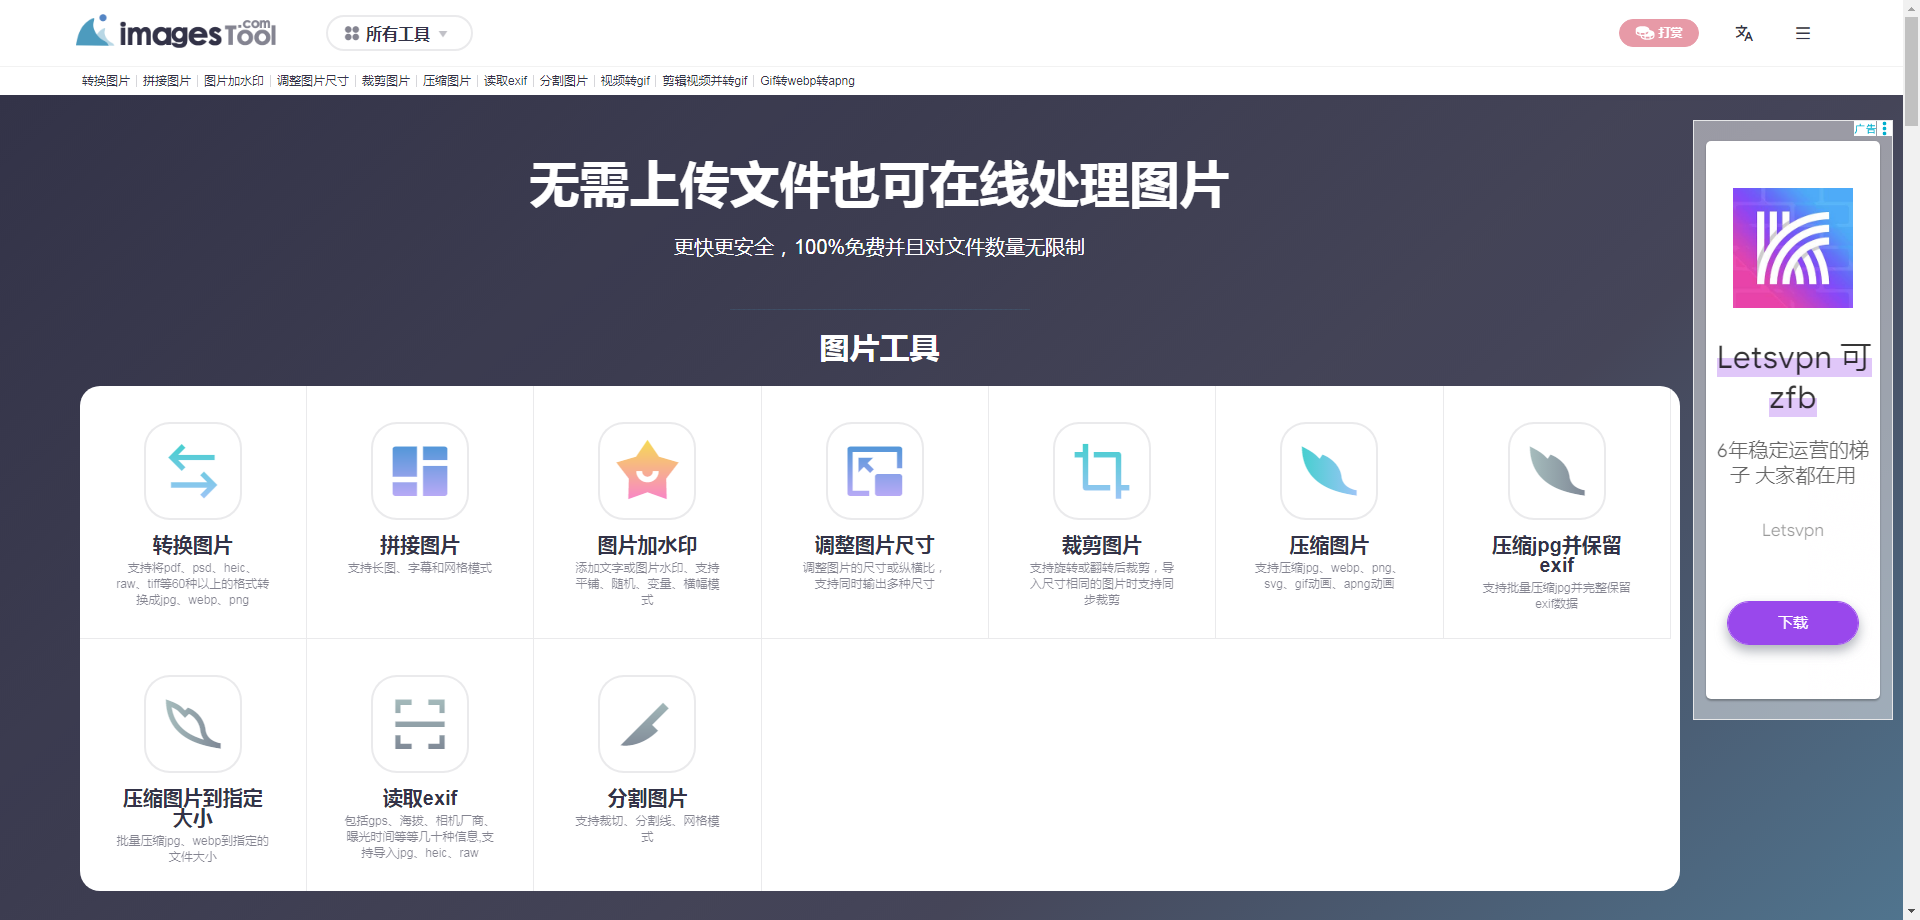Click the Letsvpn ad logo image
This screenshot has width=1920, height=920.
1793,248
